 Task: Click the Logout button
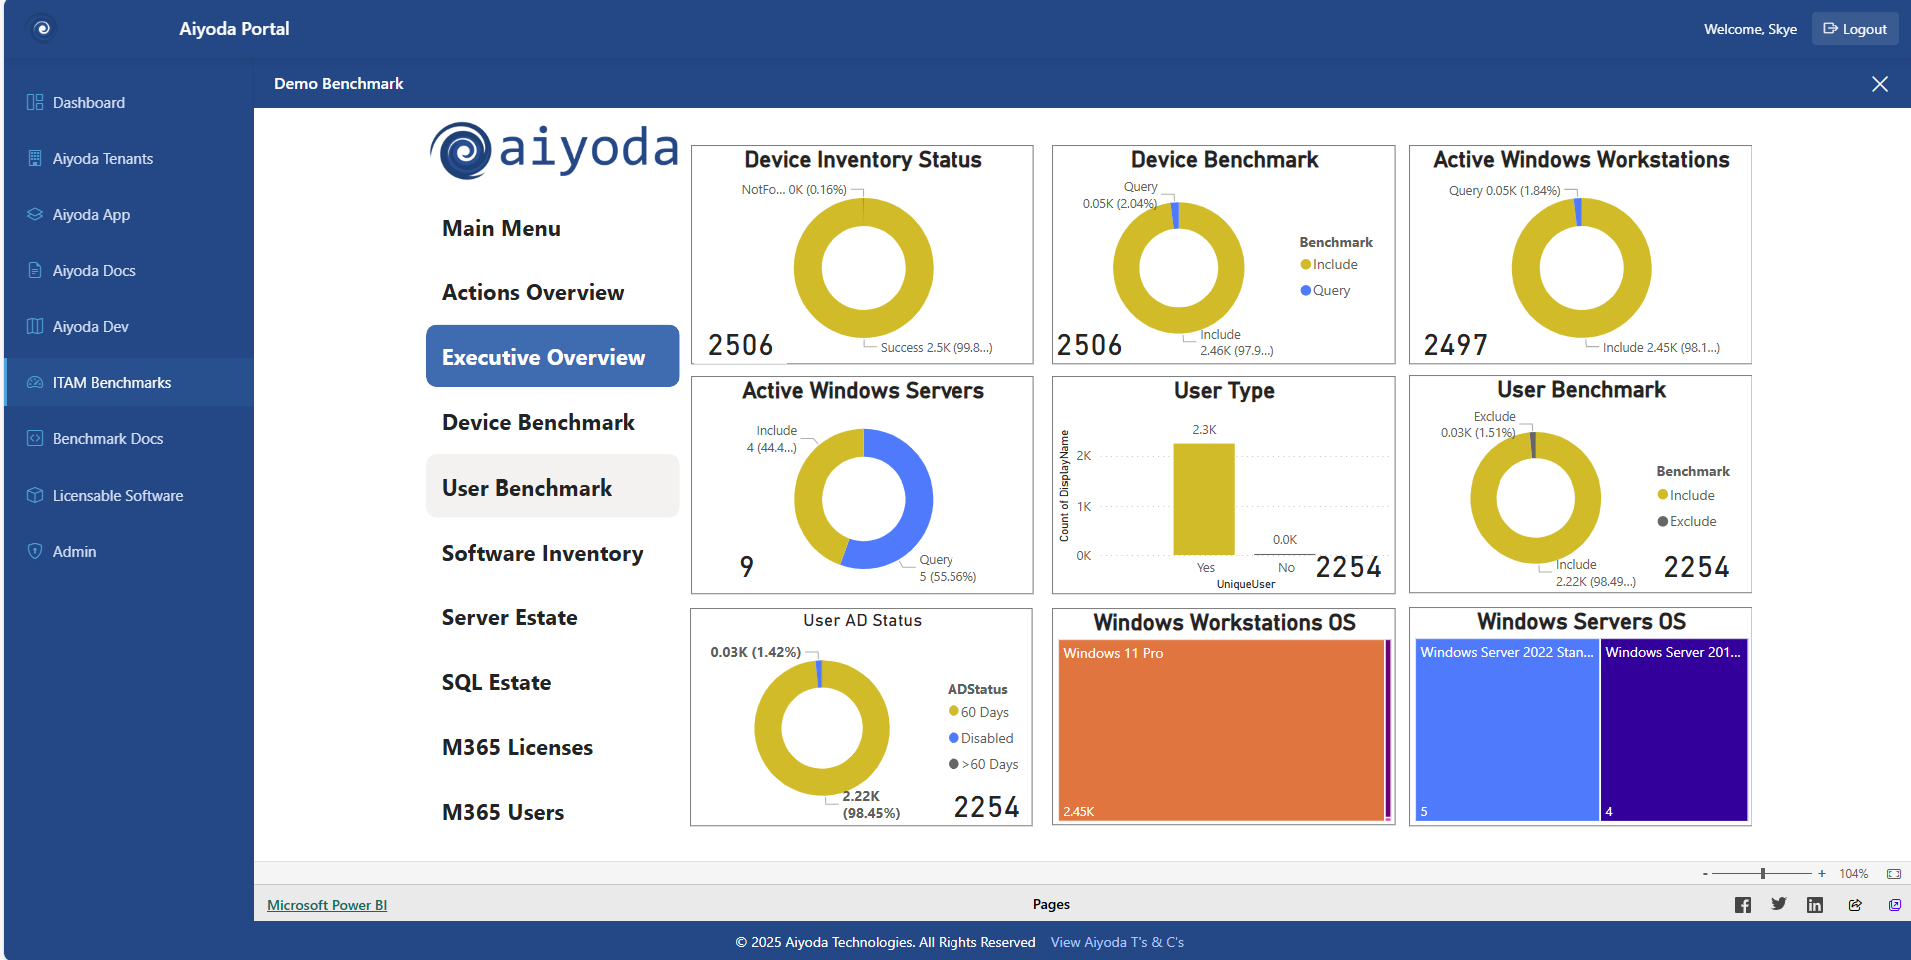1854,28
